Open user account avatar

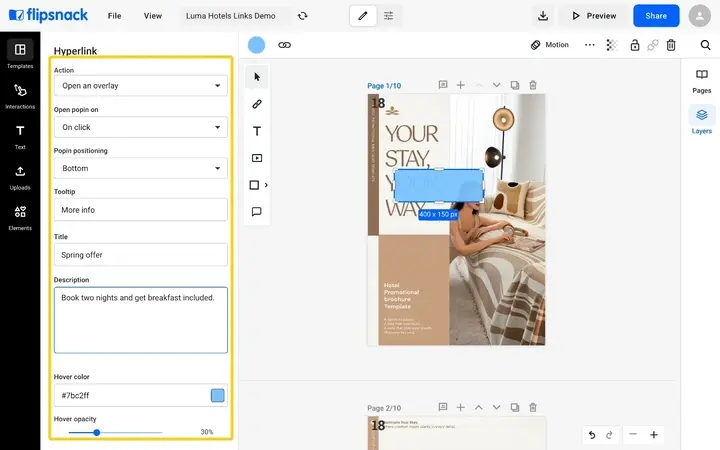click(x=699, y=16)
